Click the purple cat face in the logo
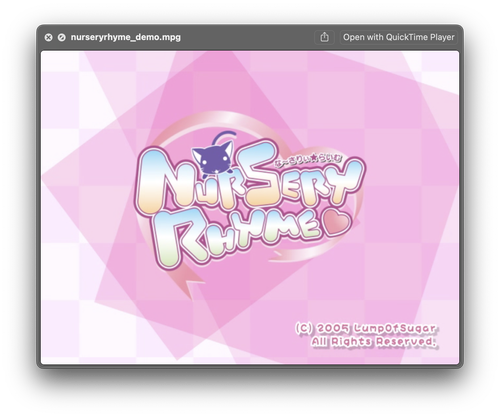The height and width of the screenshot is (417, 500). 213,158
